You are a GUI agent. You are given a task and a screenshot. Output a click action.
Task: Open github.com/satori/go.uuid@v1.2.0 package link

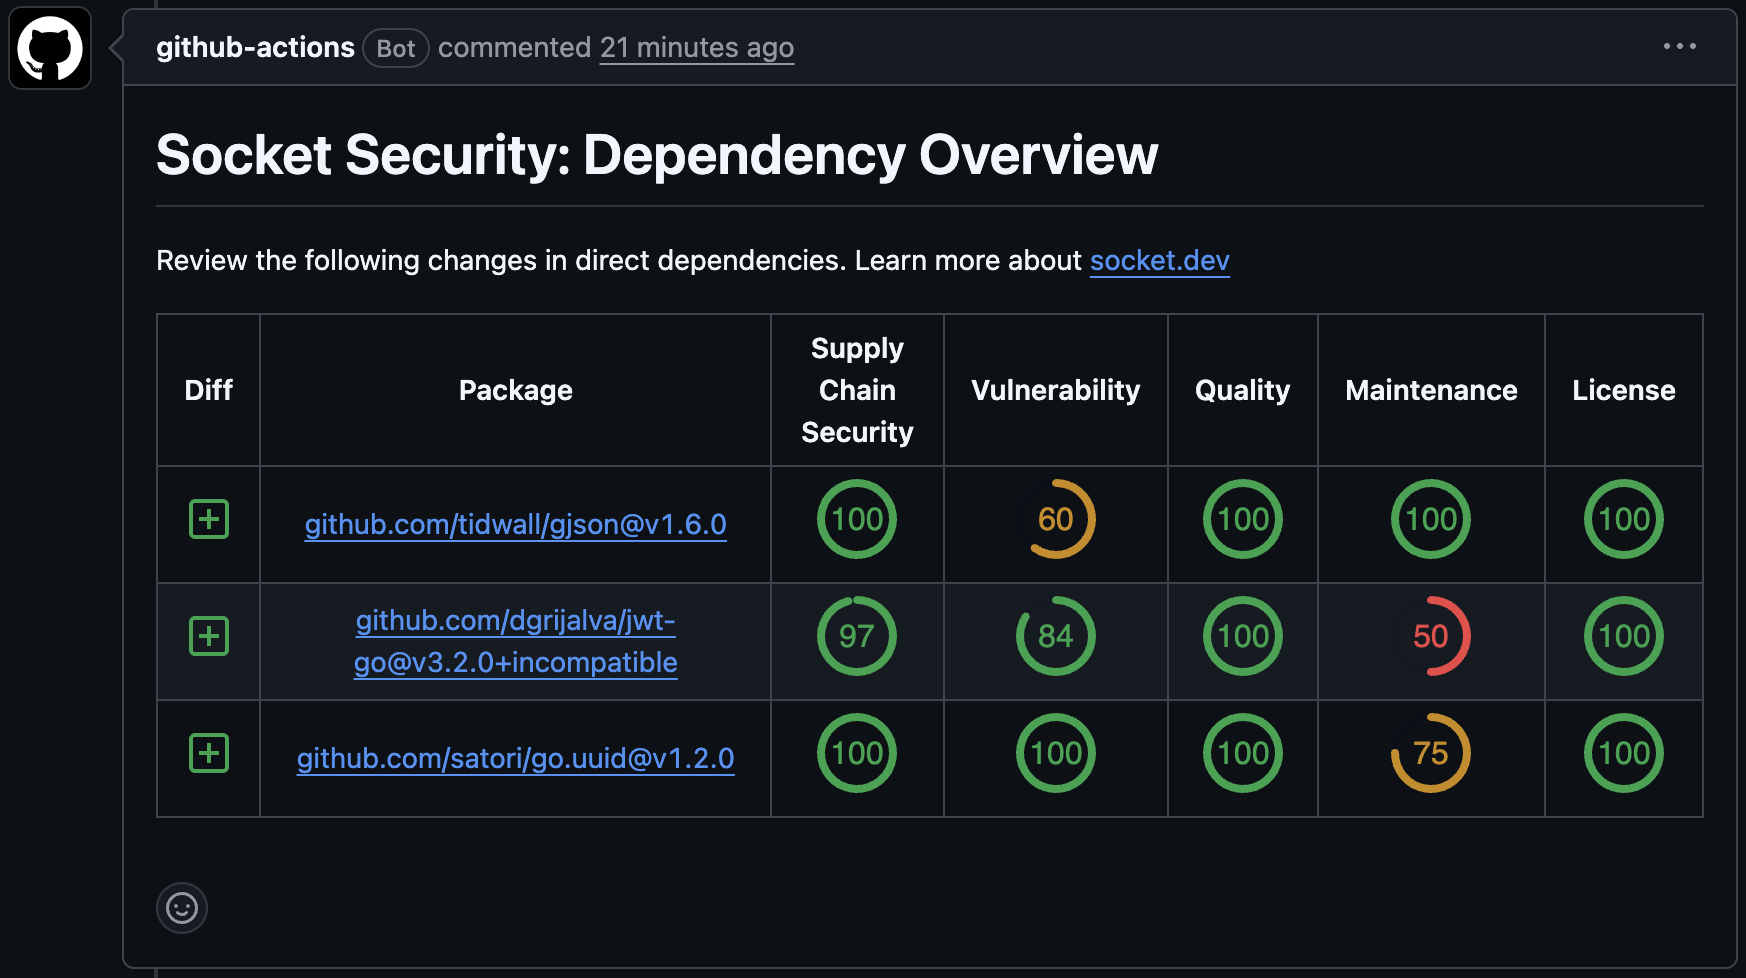pos(515,758)
